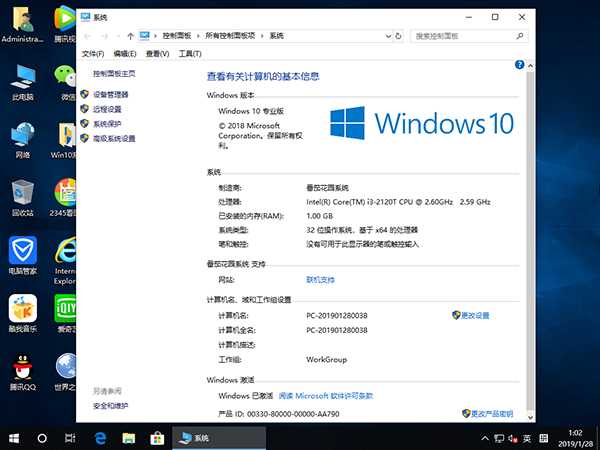Click the IME keyboard tray icon
Screen dimensions: 600x450
(543, 438)
